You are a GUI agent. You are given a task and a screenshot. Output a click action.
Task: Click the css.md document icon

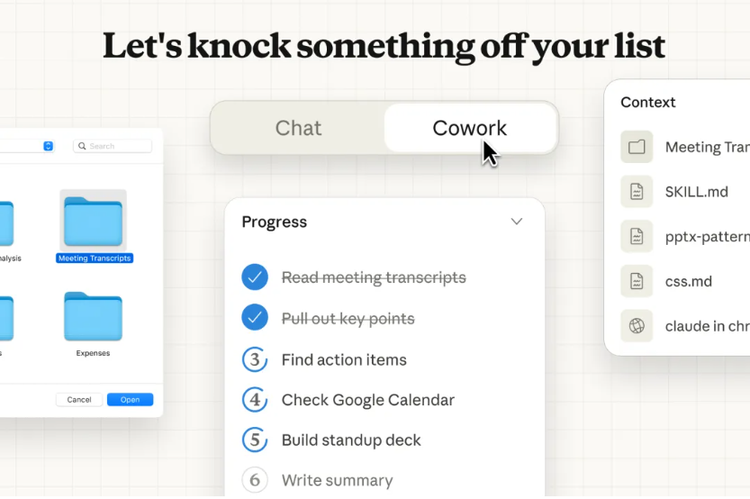[x=637, y=281]
